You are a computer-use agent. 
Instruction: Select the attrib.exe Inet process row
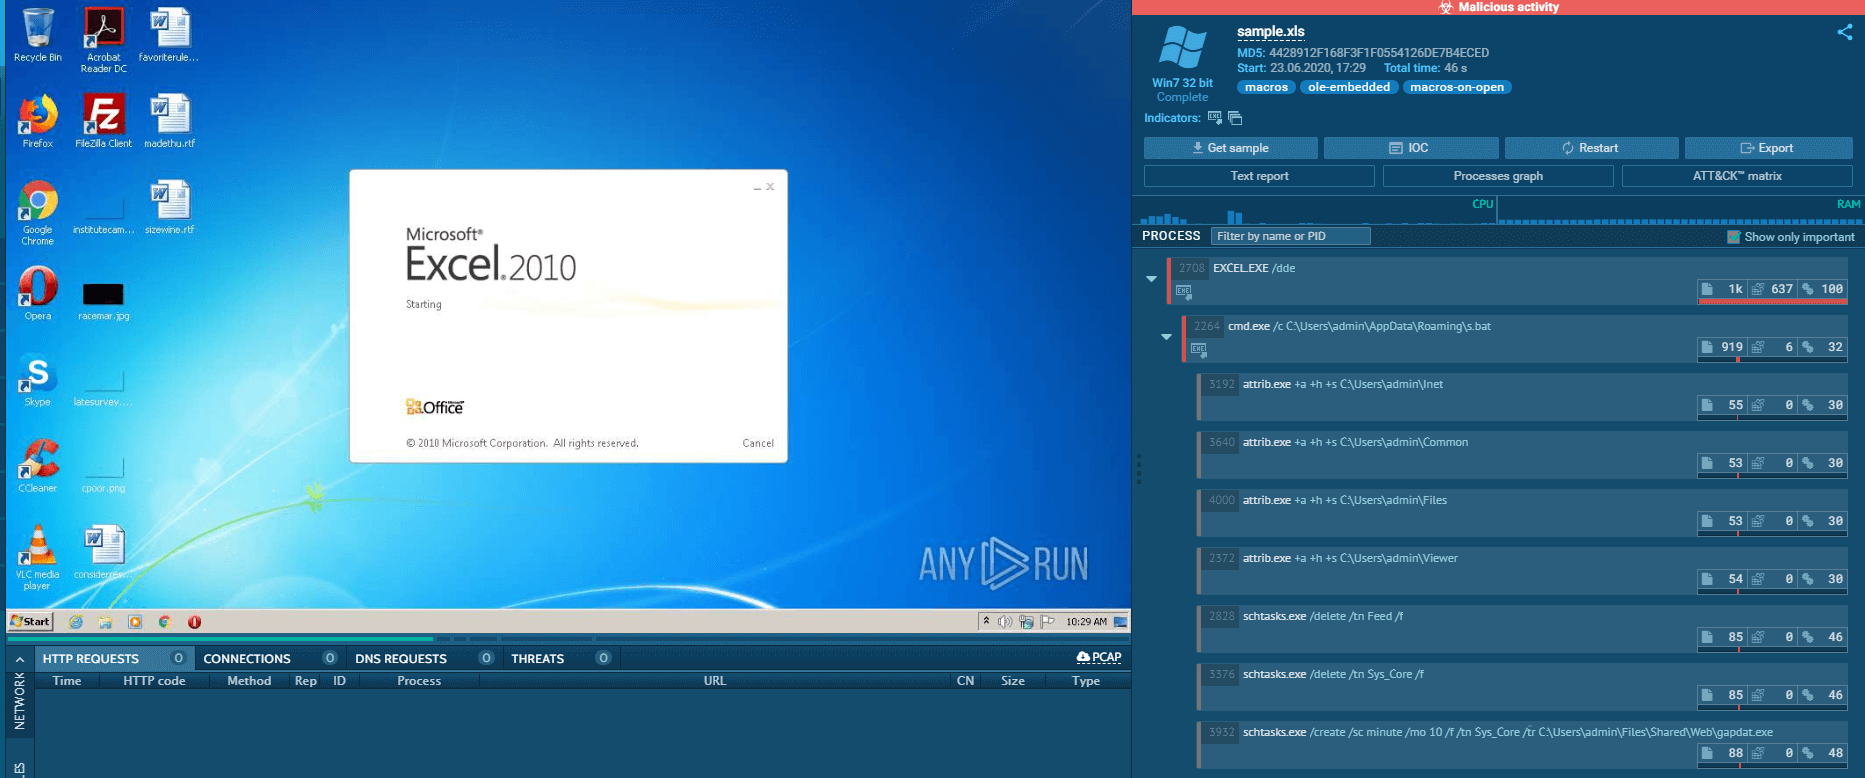point(1522,396)
